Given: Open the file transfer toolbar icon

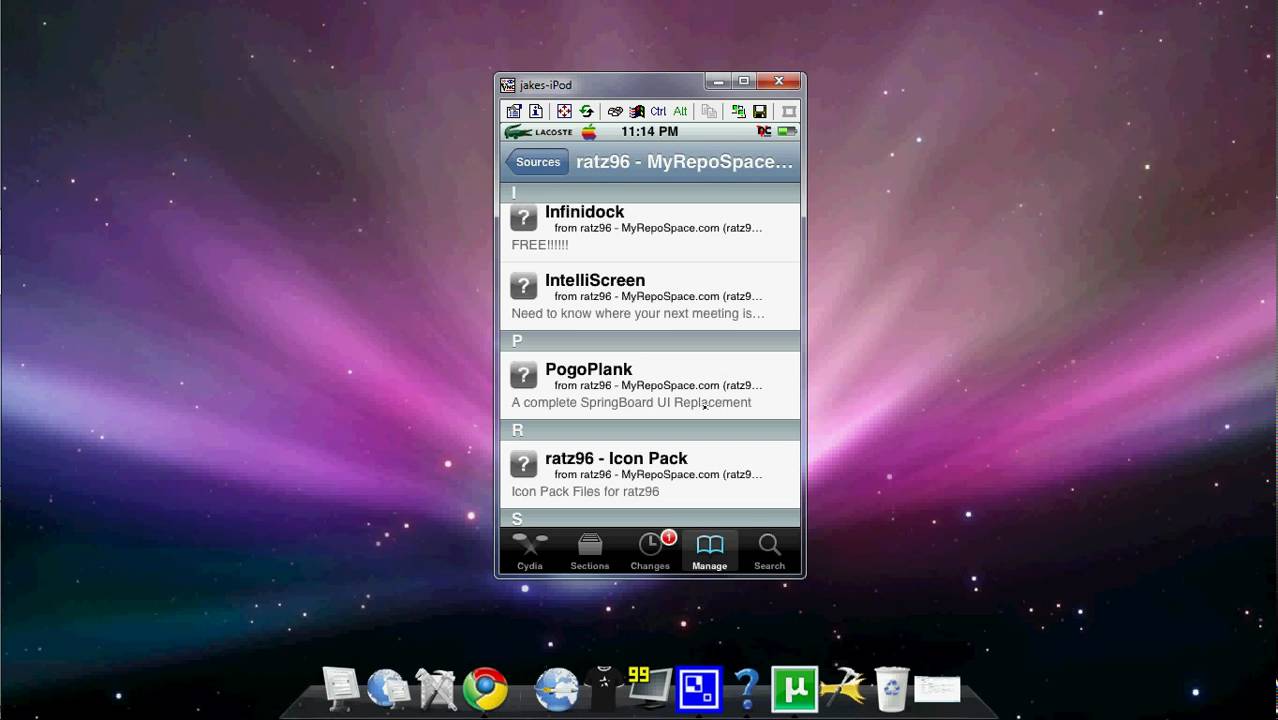Looking at the screenshot, I should coord(738,111).
